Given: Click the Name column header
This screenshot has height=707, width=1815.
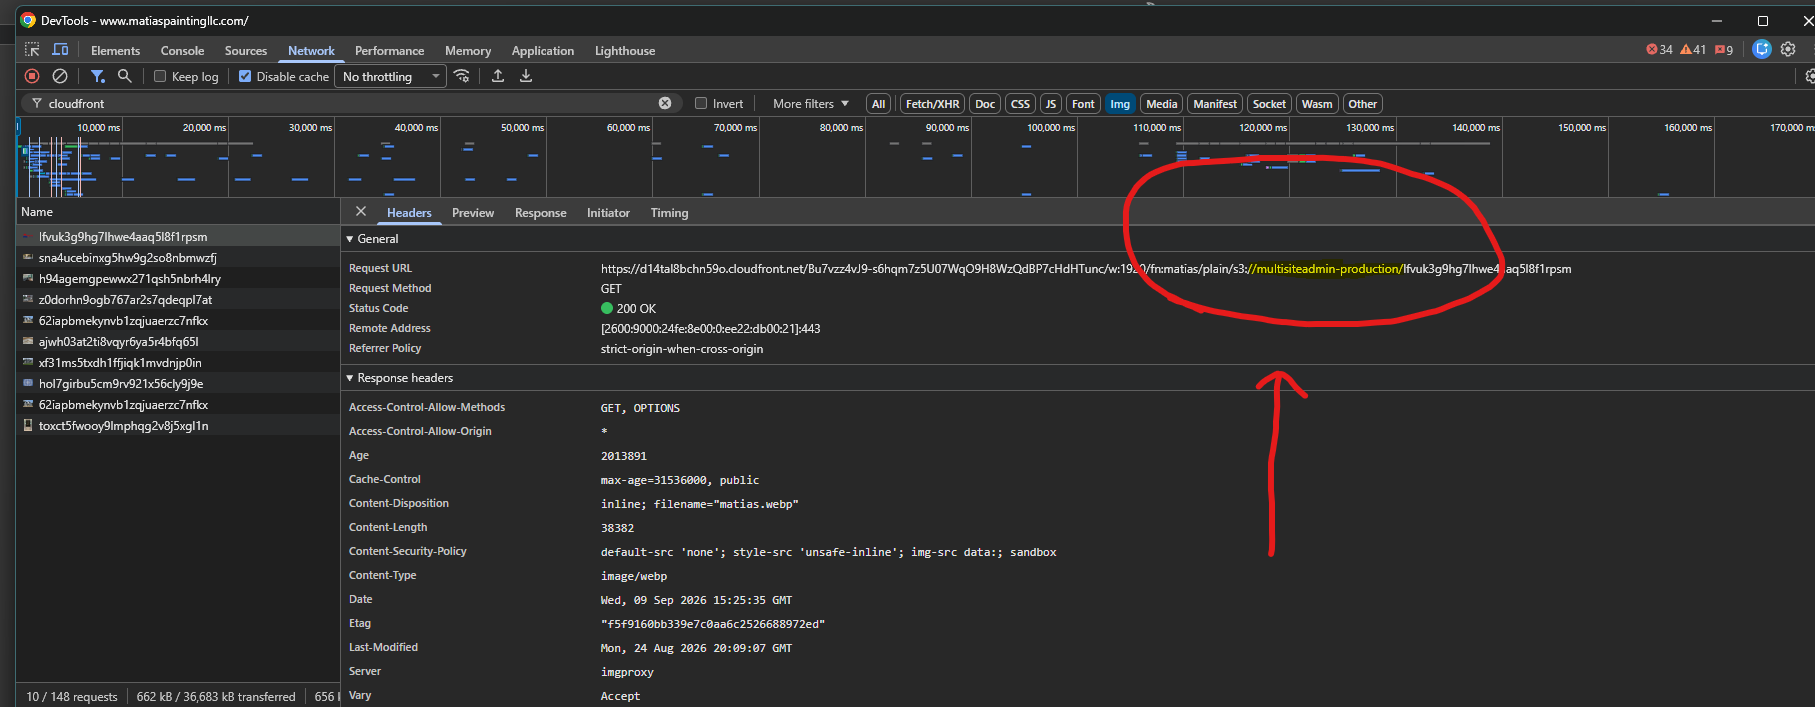Looking at the screenshot, I should point(178,212).
